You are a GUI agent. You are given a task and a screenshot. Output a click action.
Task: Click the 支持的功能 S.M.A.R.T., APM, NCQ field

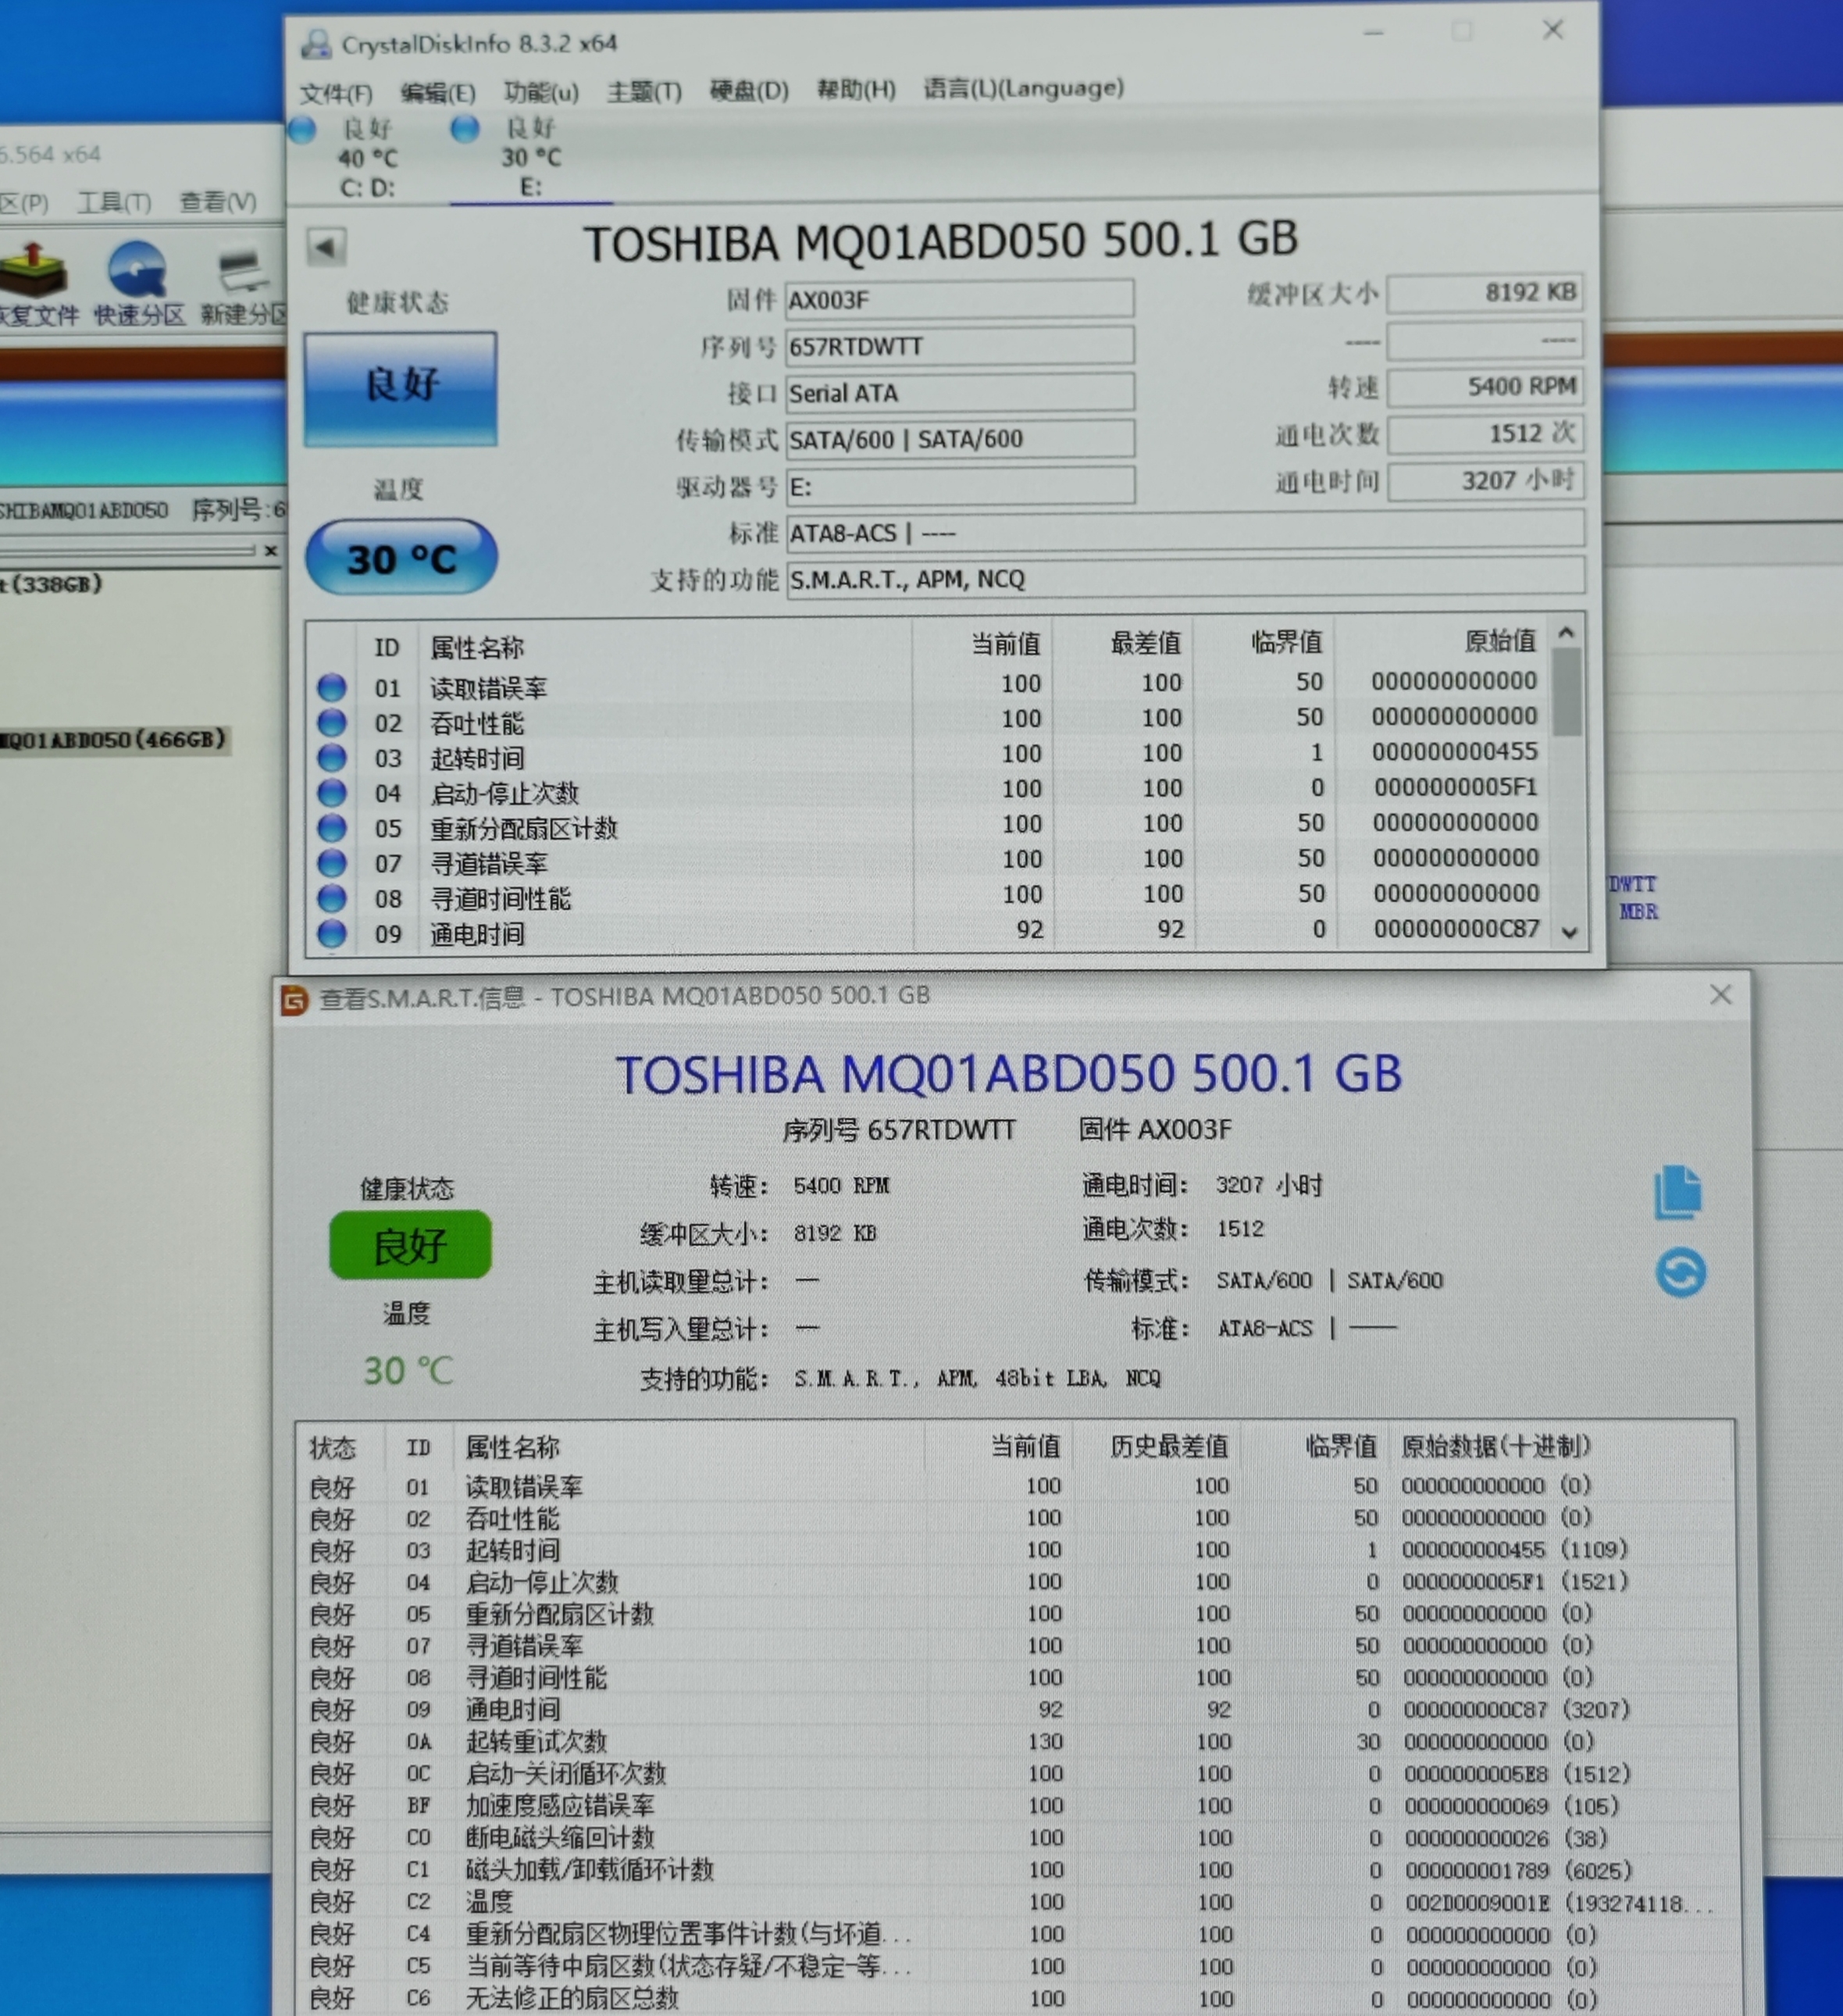pyautogui.click(x=1185, y=578)
